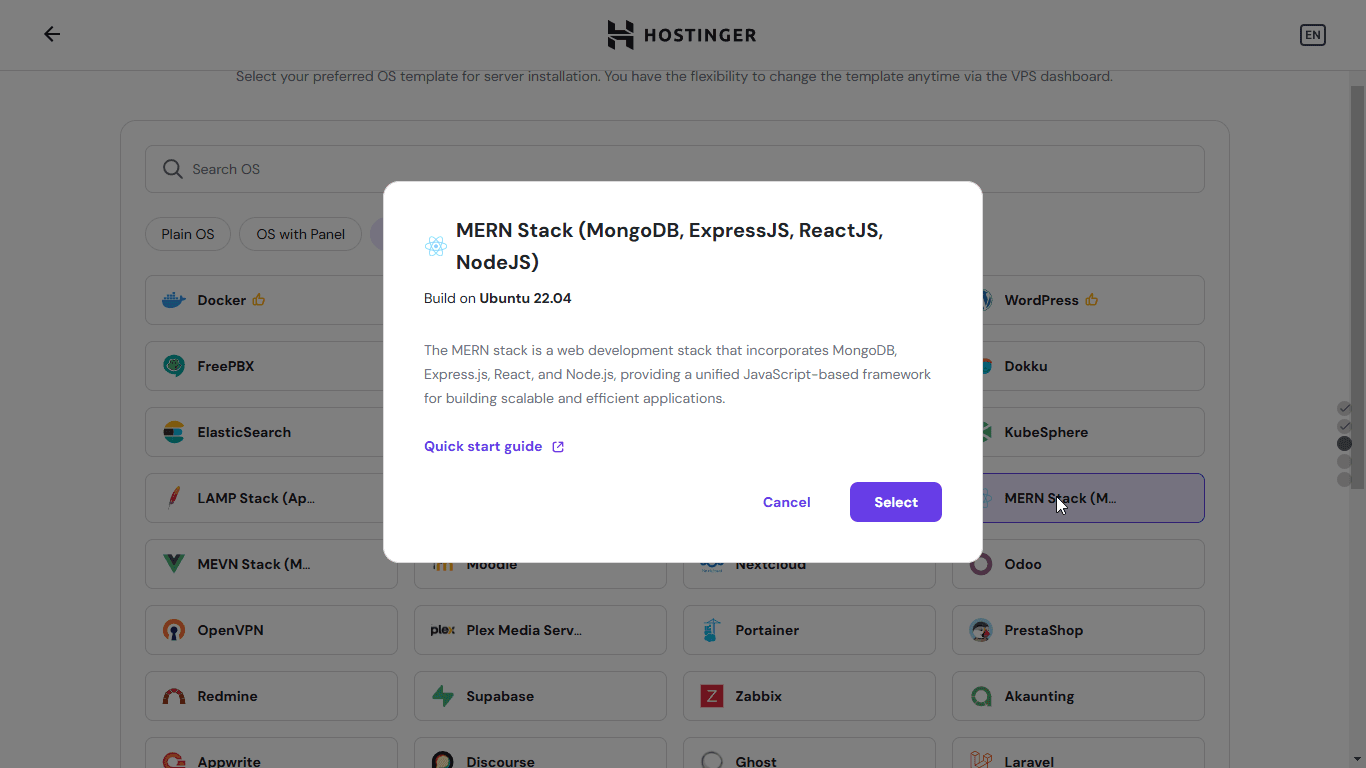
Task: Click the back arrow icon
Action: coord(52,34)
